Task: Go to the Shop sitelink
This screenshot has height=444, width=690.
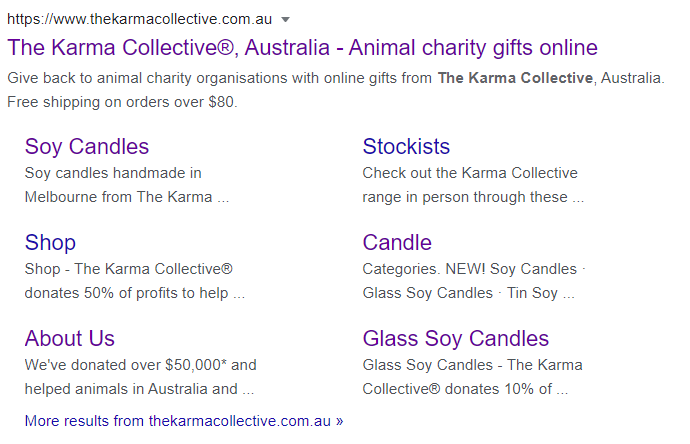Action: (50, 243)
